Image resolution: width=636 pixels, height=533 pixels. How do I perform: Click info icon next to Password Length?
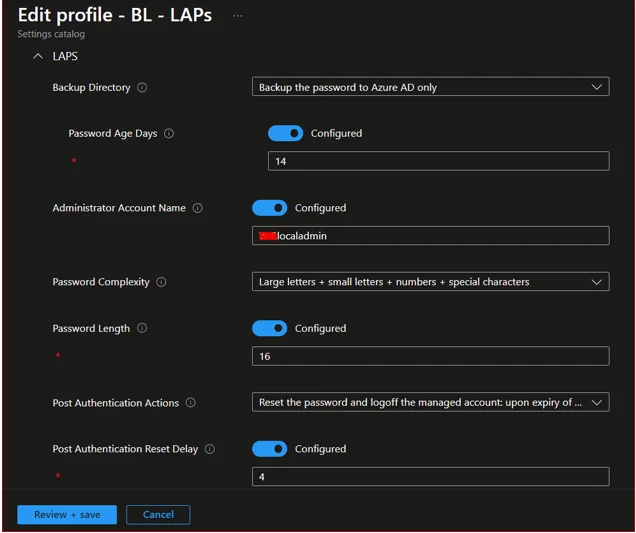[142, 329]
